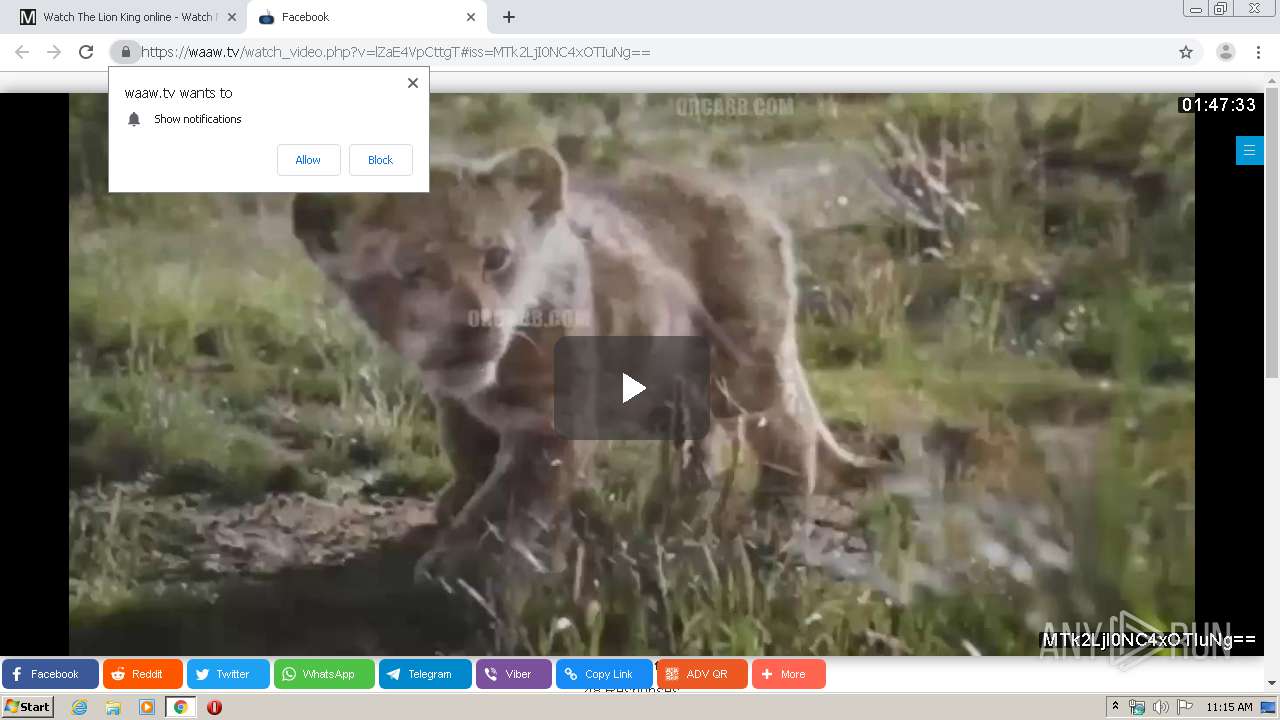Expand More sharing options
Screen dimensions: 1280x720
(788, 674)
